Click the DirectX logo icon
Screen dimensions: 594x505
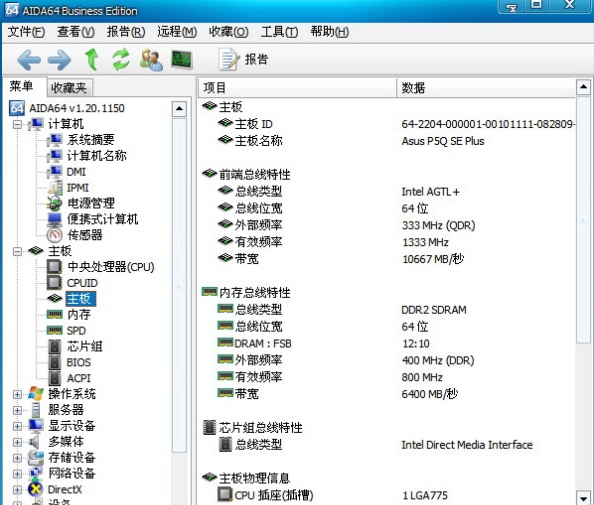[x=36, y=489]
